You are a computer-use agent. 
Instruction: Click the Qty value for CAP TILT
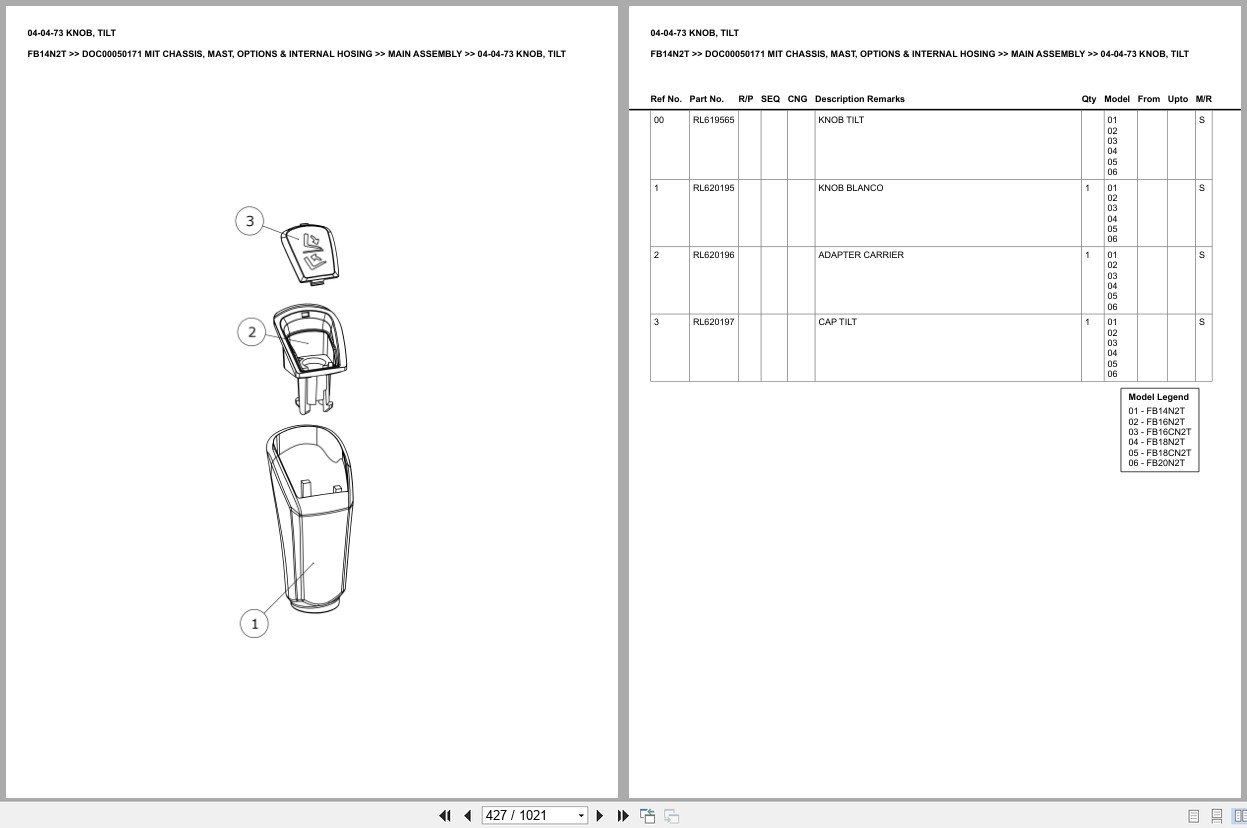tap(1088, 322)
